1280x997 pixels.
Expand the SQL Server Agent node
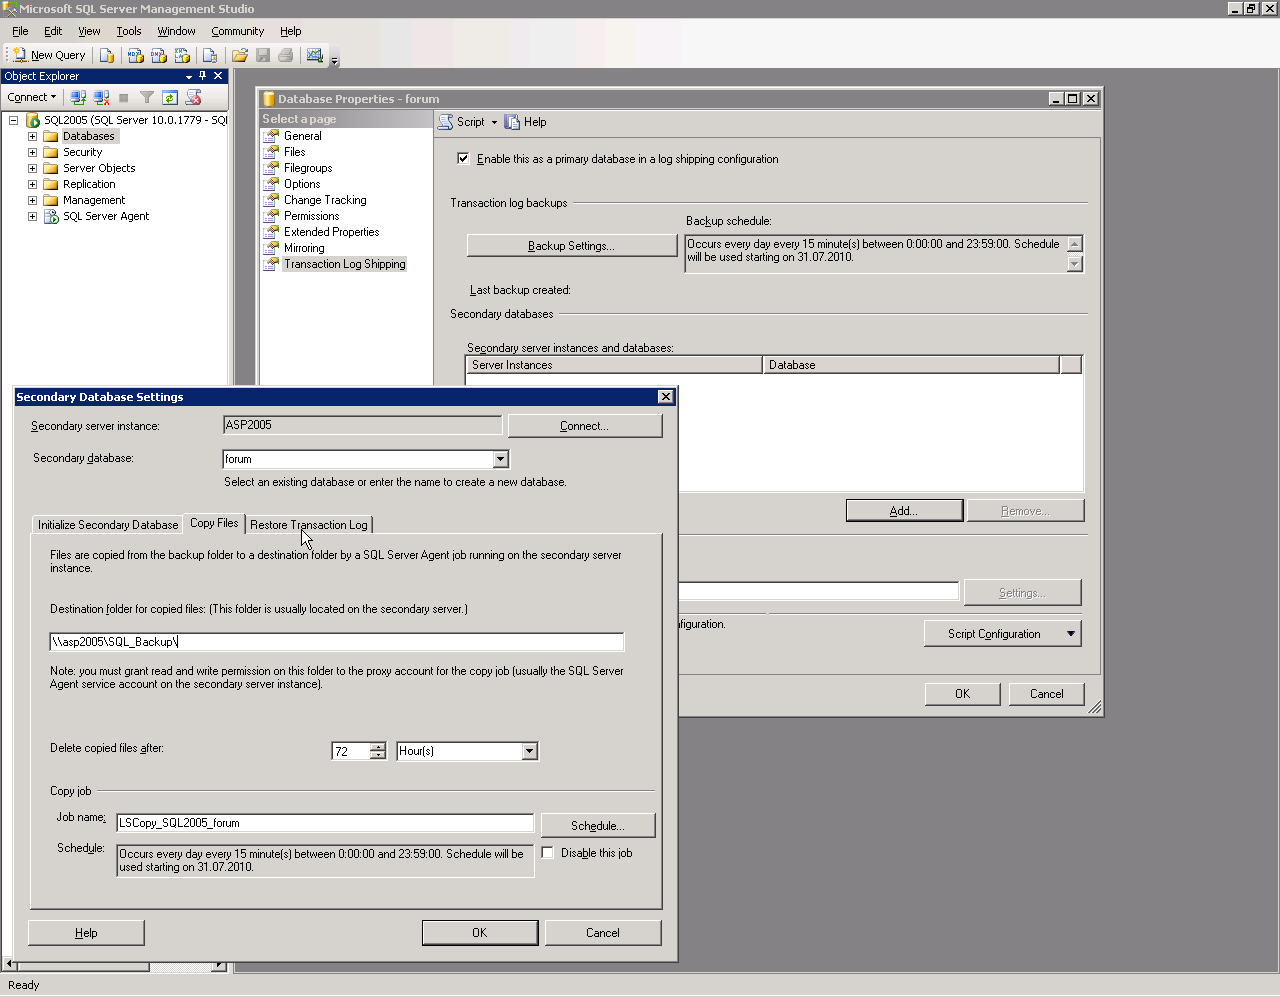pos(32,216)
